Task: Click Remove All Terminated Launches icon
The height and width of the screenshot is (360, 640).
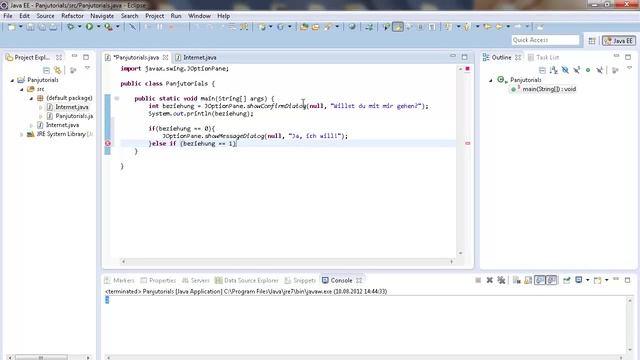Action: pos(501,280)
